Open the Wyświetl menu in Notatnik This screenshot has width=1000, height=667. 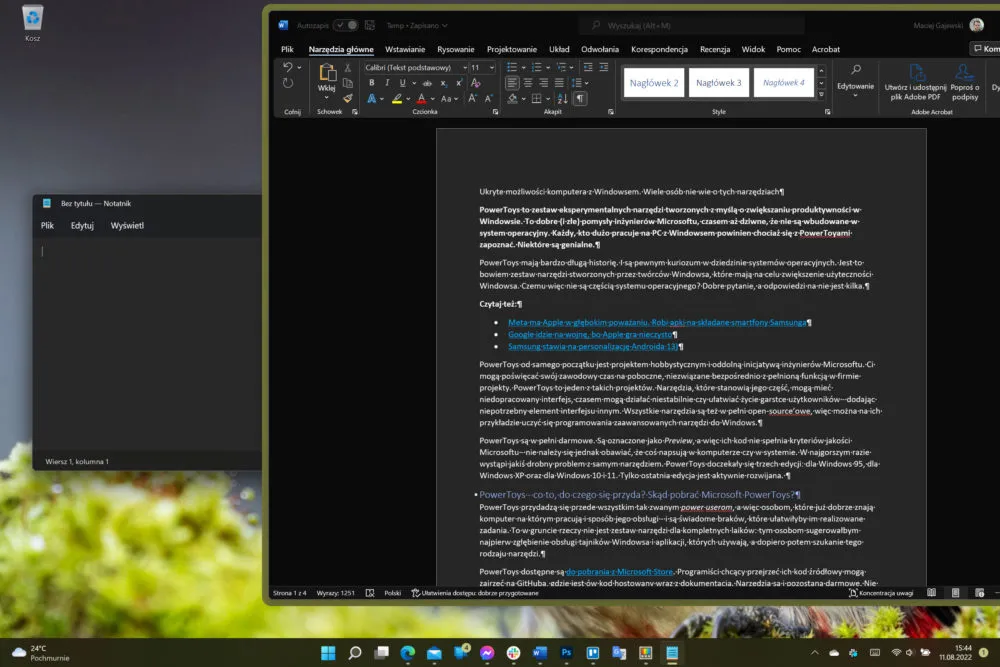(127, 225)
